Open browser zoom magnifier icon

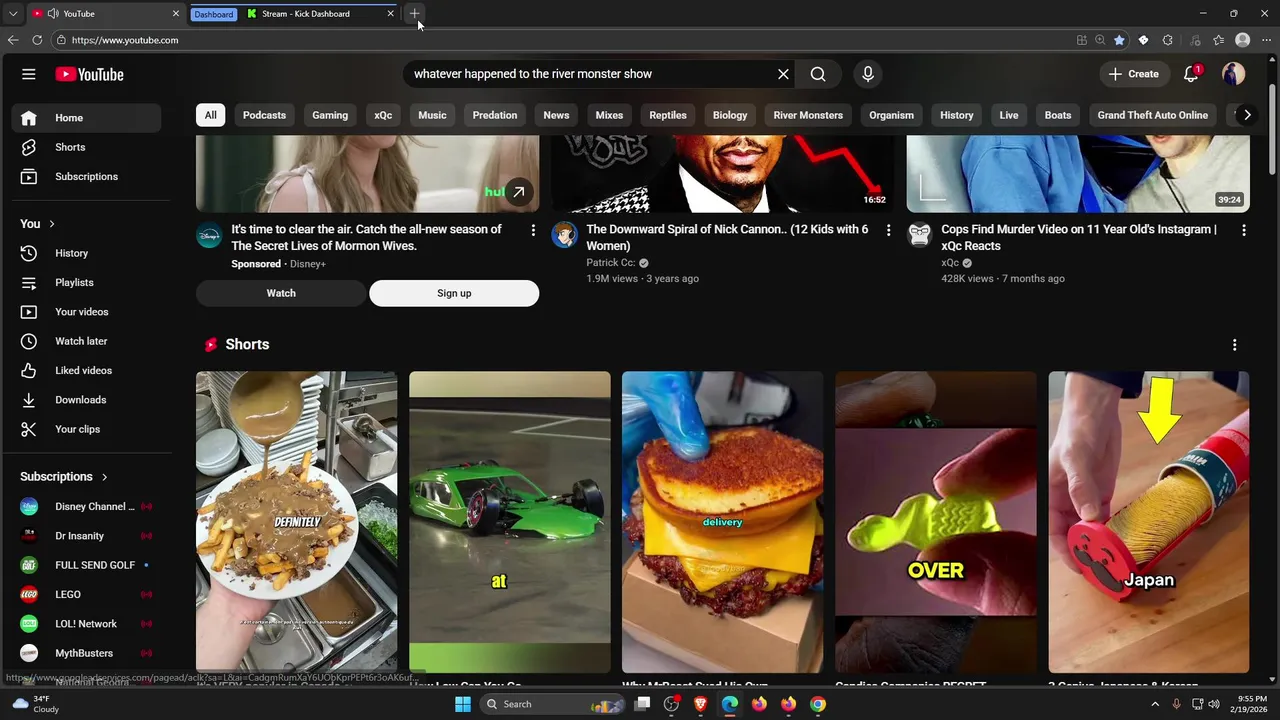(1100, 40)
